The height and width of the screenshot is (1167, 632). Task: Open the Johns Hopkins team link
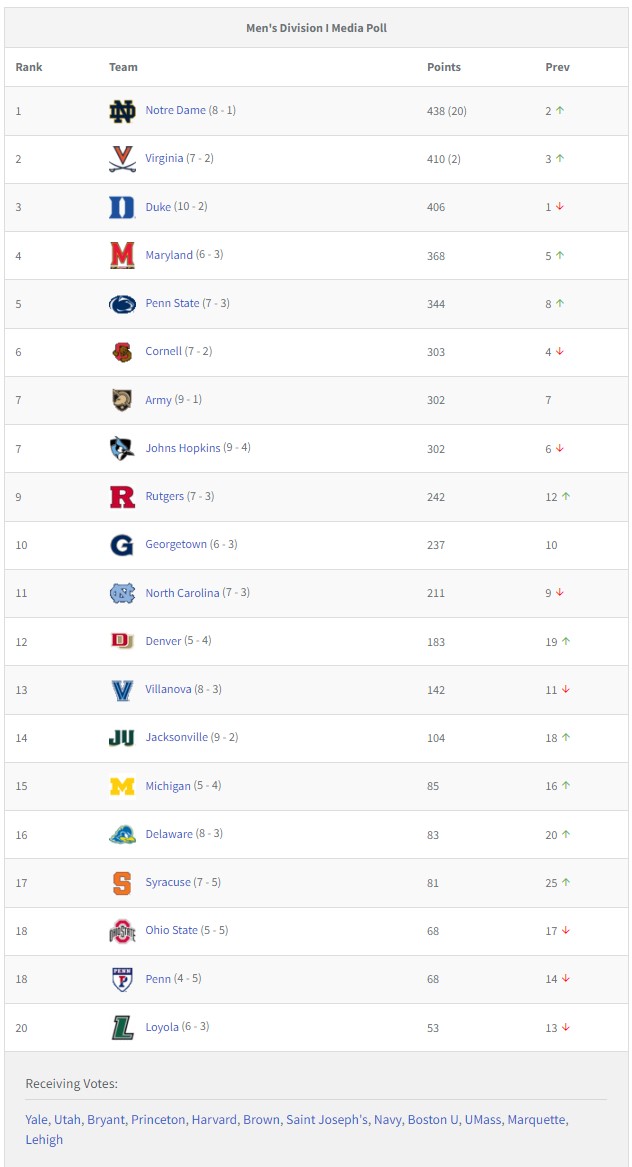(x=182, y=448)
